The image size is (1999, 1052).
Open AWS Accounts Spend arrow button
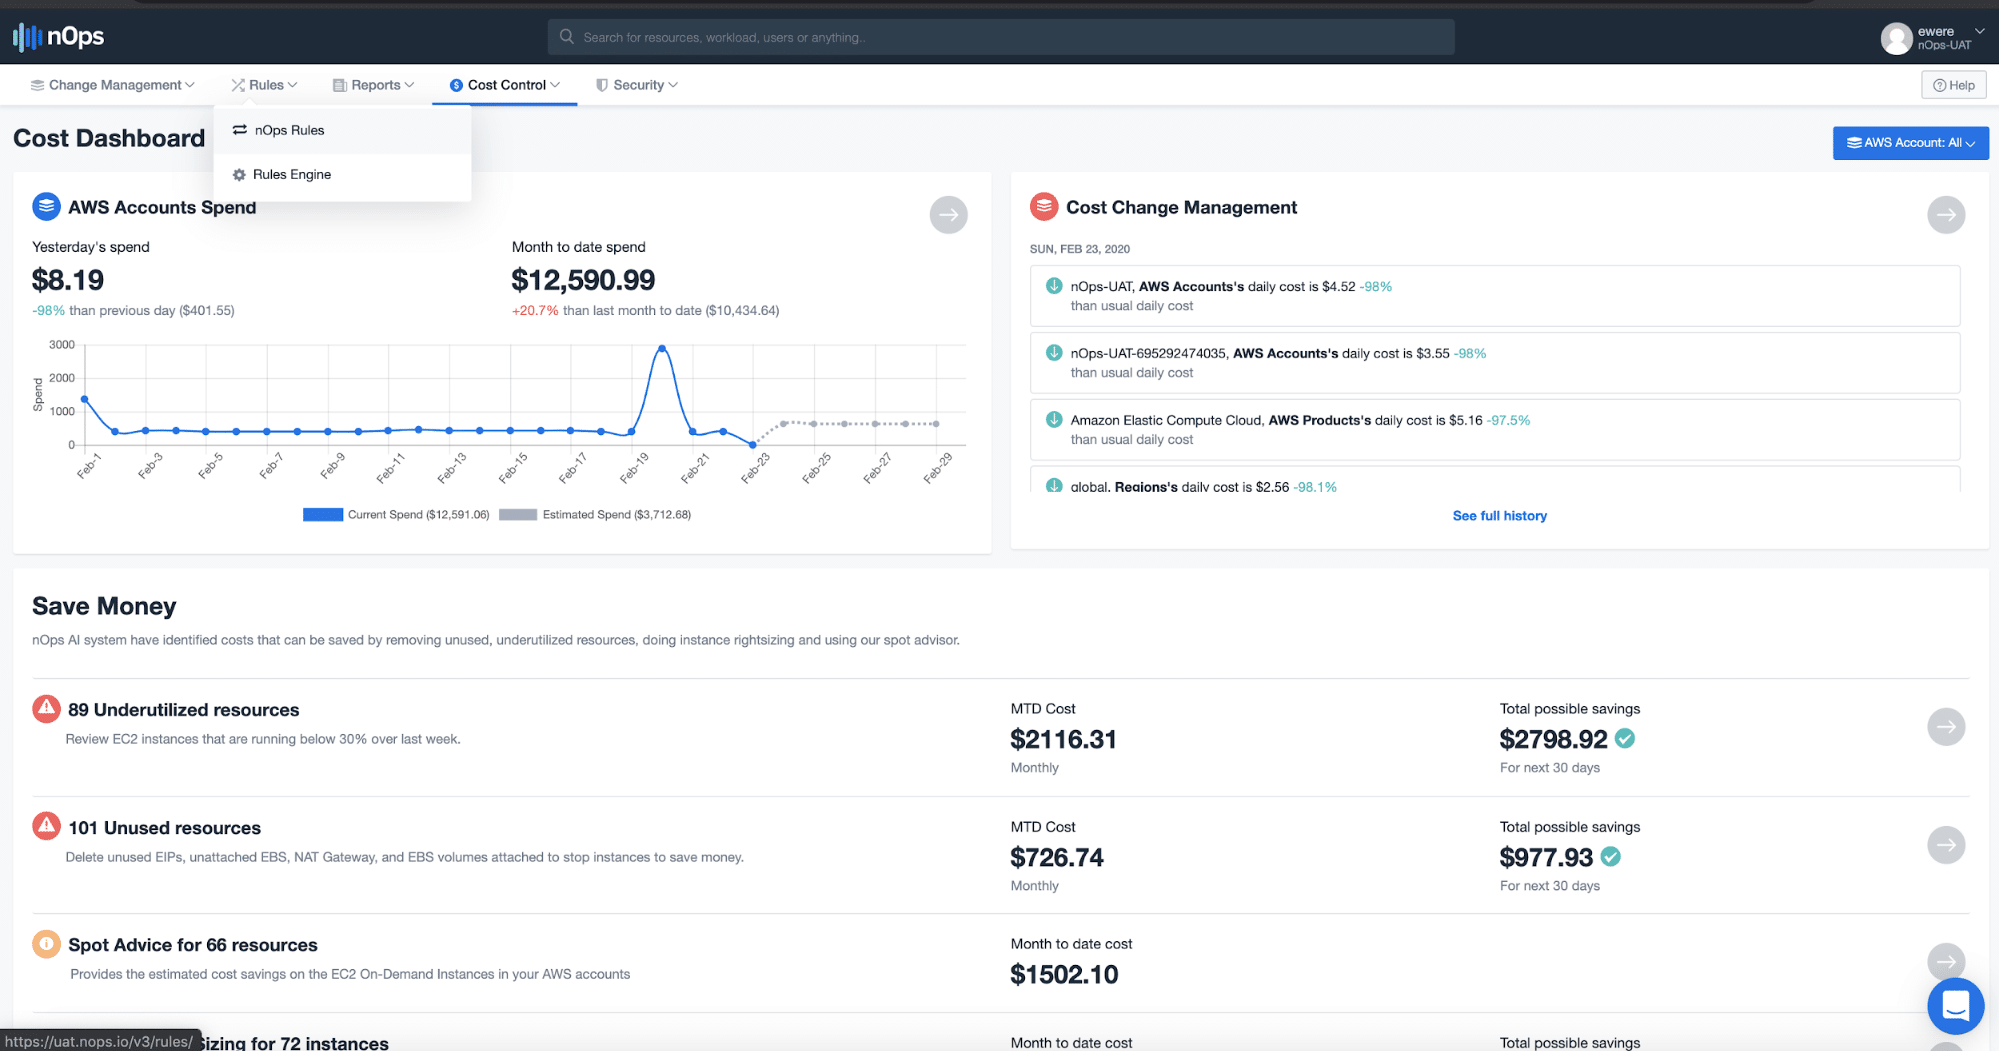[948, 214]
